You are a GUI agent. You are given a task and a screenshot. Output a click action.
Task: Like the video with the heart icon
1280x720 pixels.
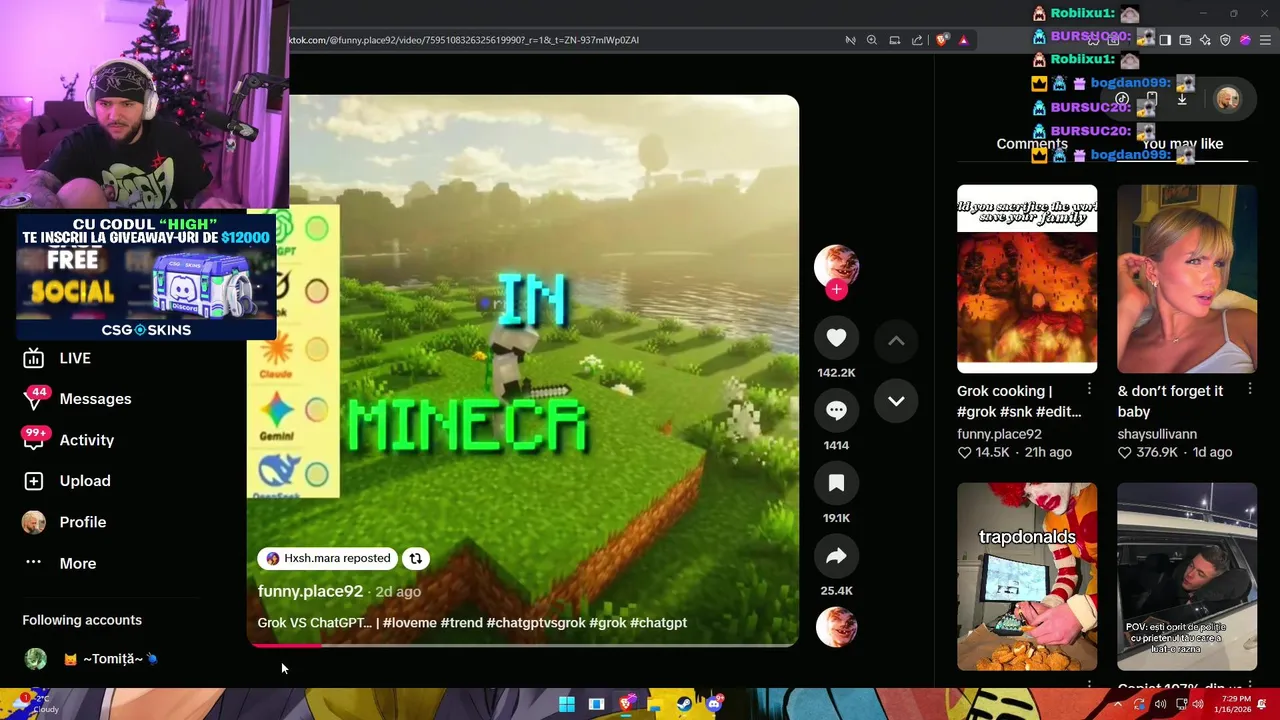836,338
